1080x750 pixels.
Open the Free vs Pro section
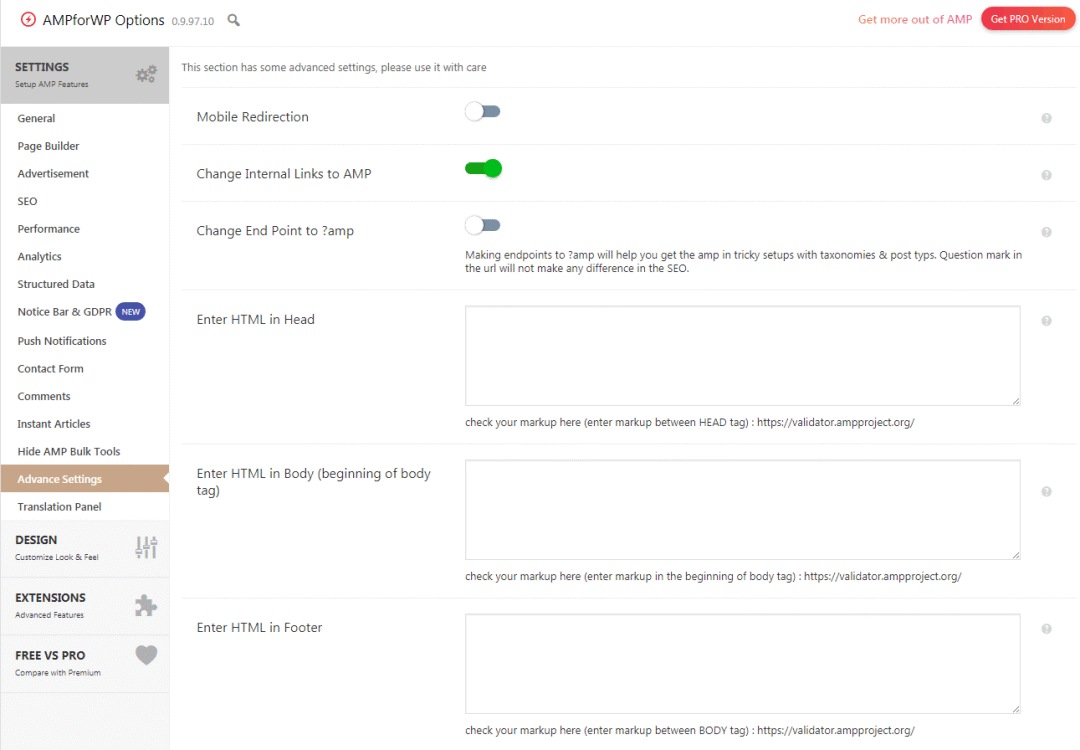pos(85,664)
